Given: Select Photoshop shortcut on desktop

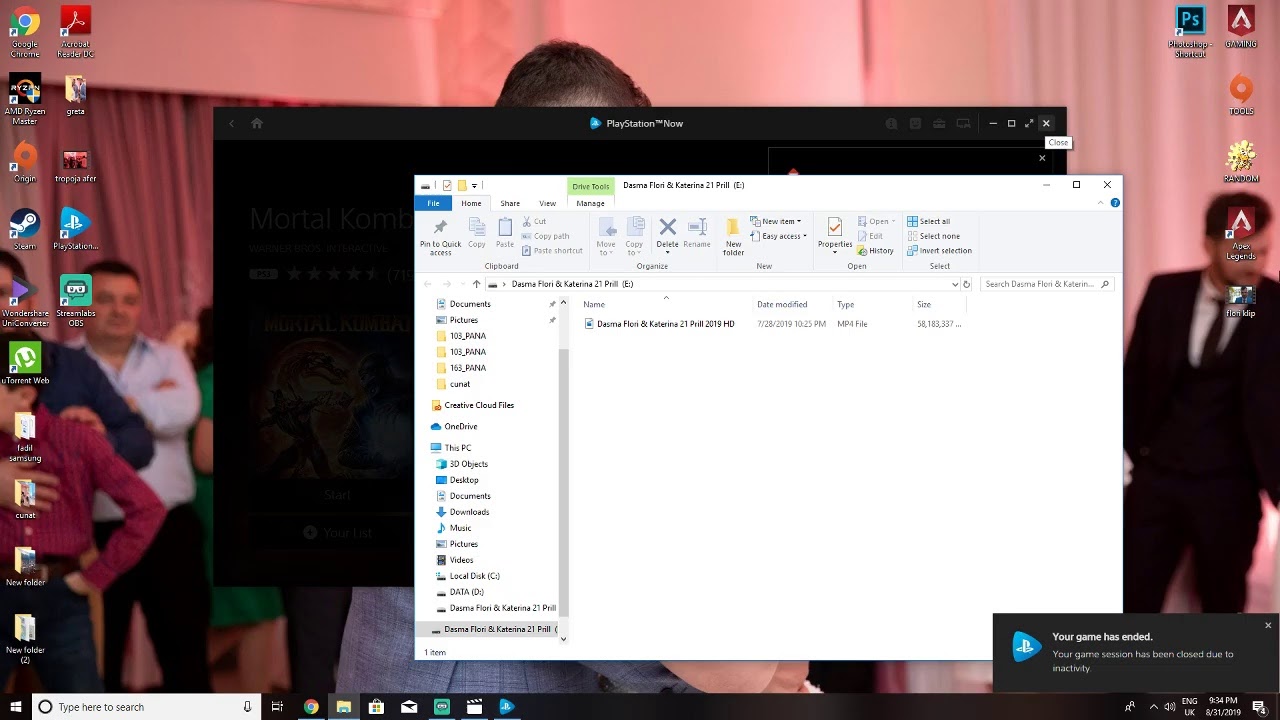Looking at the screenshot, I should [x=1190, y=33].
